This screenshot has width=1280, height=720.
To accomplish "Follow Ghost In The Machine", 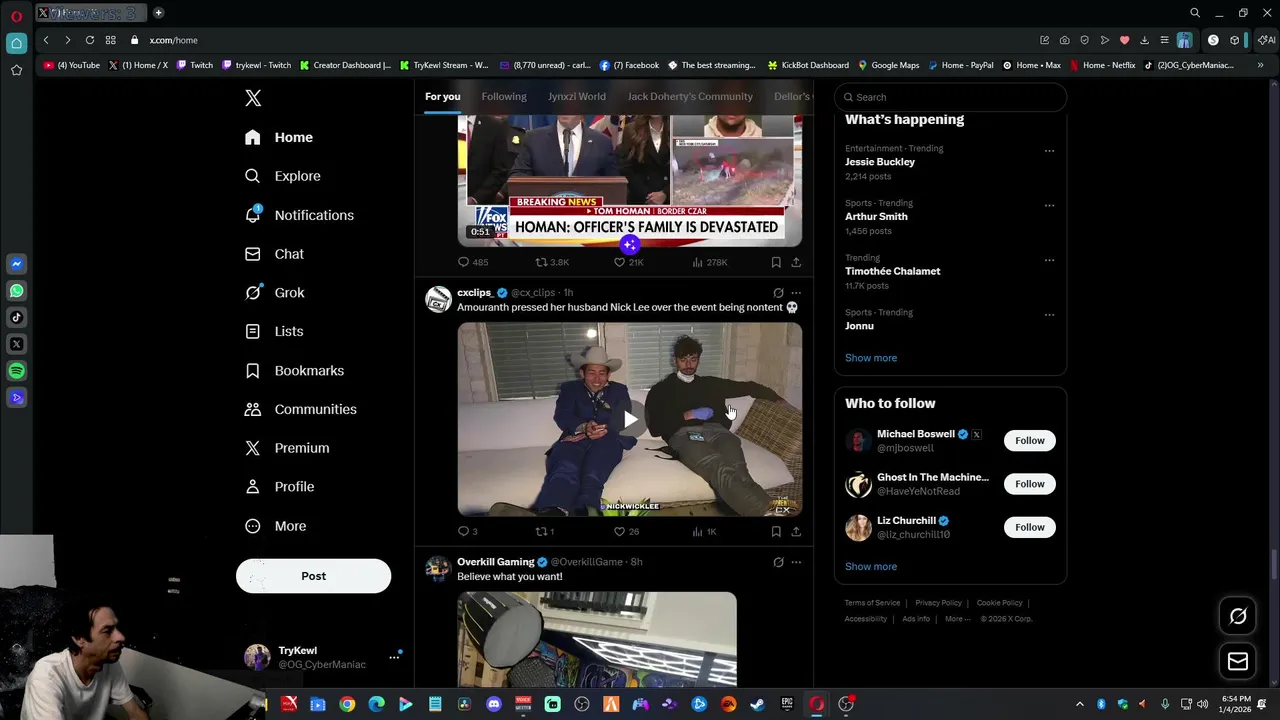I will point(1029,484).
